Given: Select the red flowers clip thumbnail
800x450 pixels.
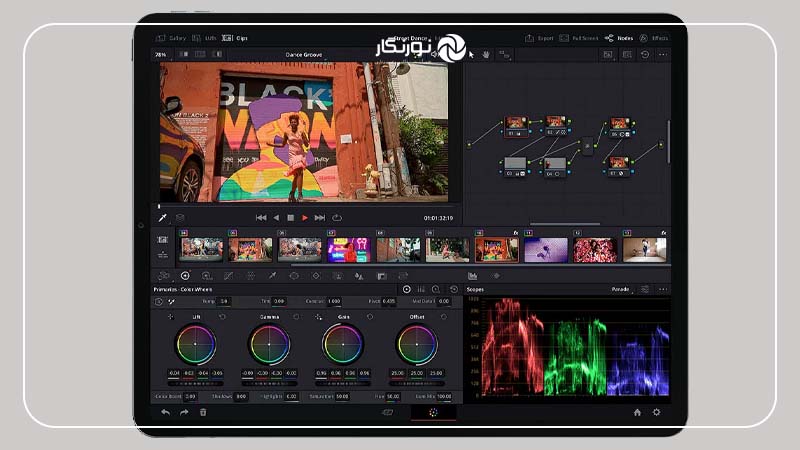Looking at the screenshot, I should pyautogui.click(x=595, y=249).
